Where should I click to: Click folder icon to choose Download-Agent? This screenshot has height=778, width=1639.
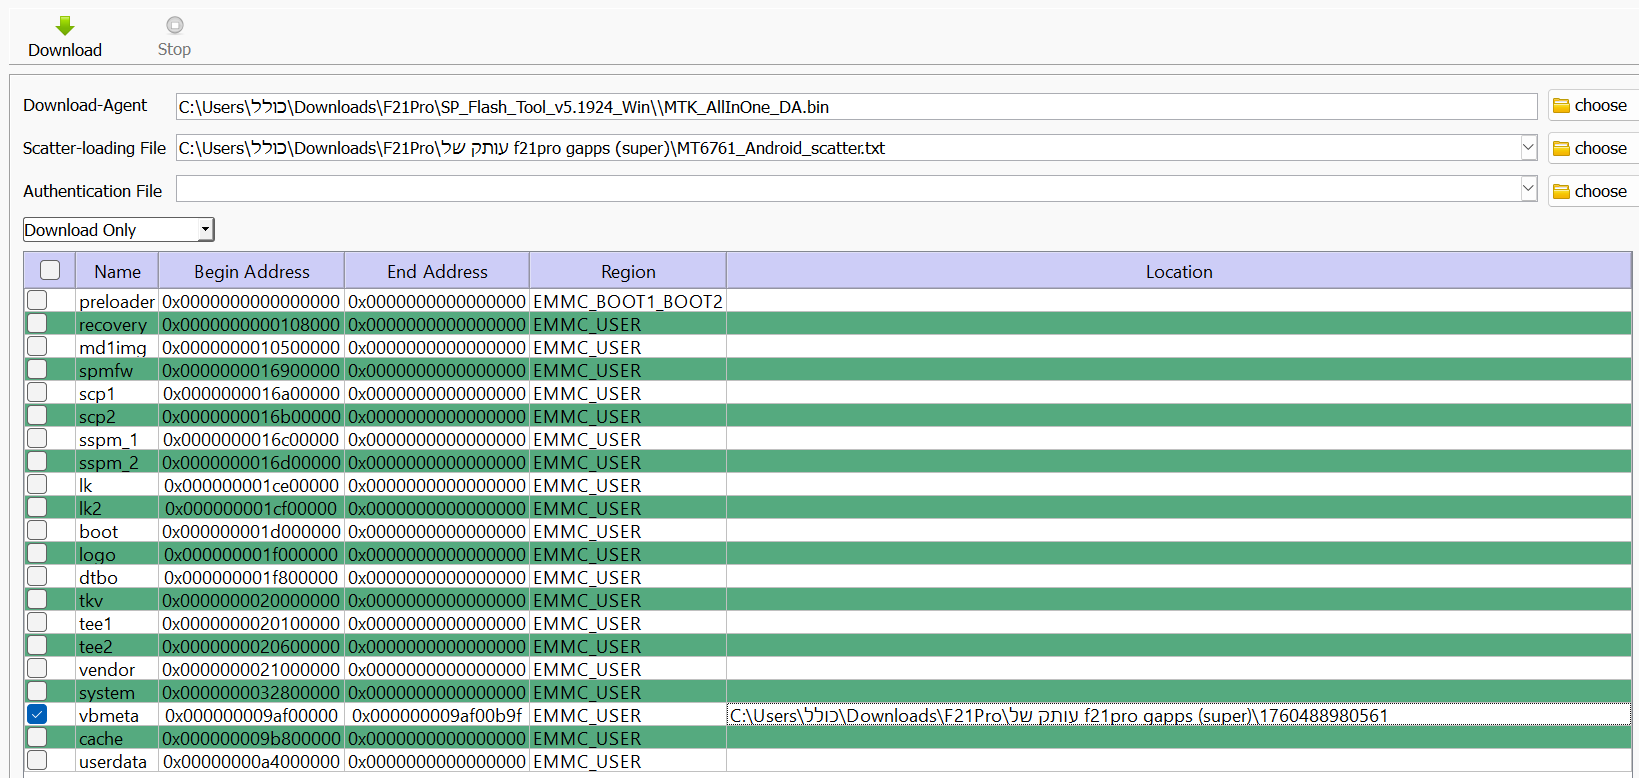click(x=1561, y=106)
